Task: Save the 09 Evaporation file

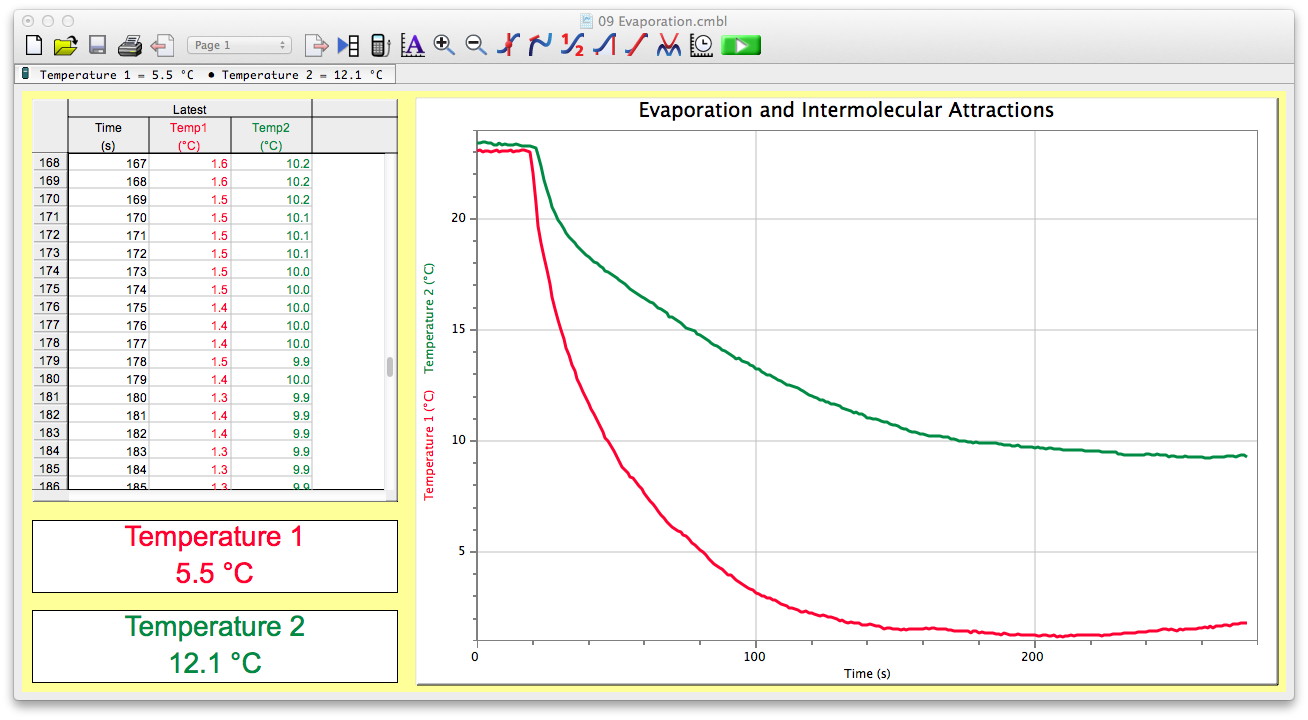Action: [96, 44]
